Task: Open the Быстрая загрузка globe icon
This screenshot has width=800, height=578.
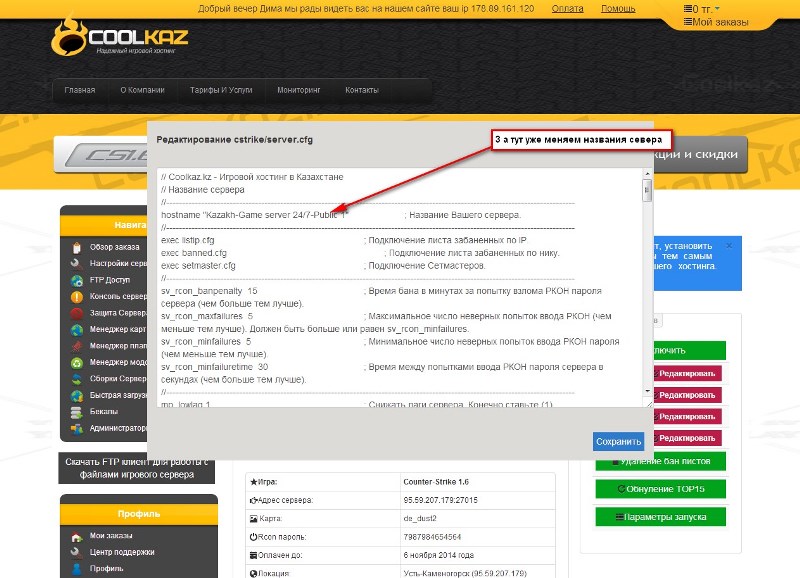Action: click(77, 395)
